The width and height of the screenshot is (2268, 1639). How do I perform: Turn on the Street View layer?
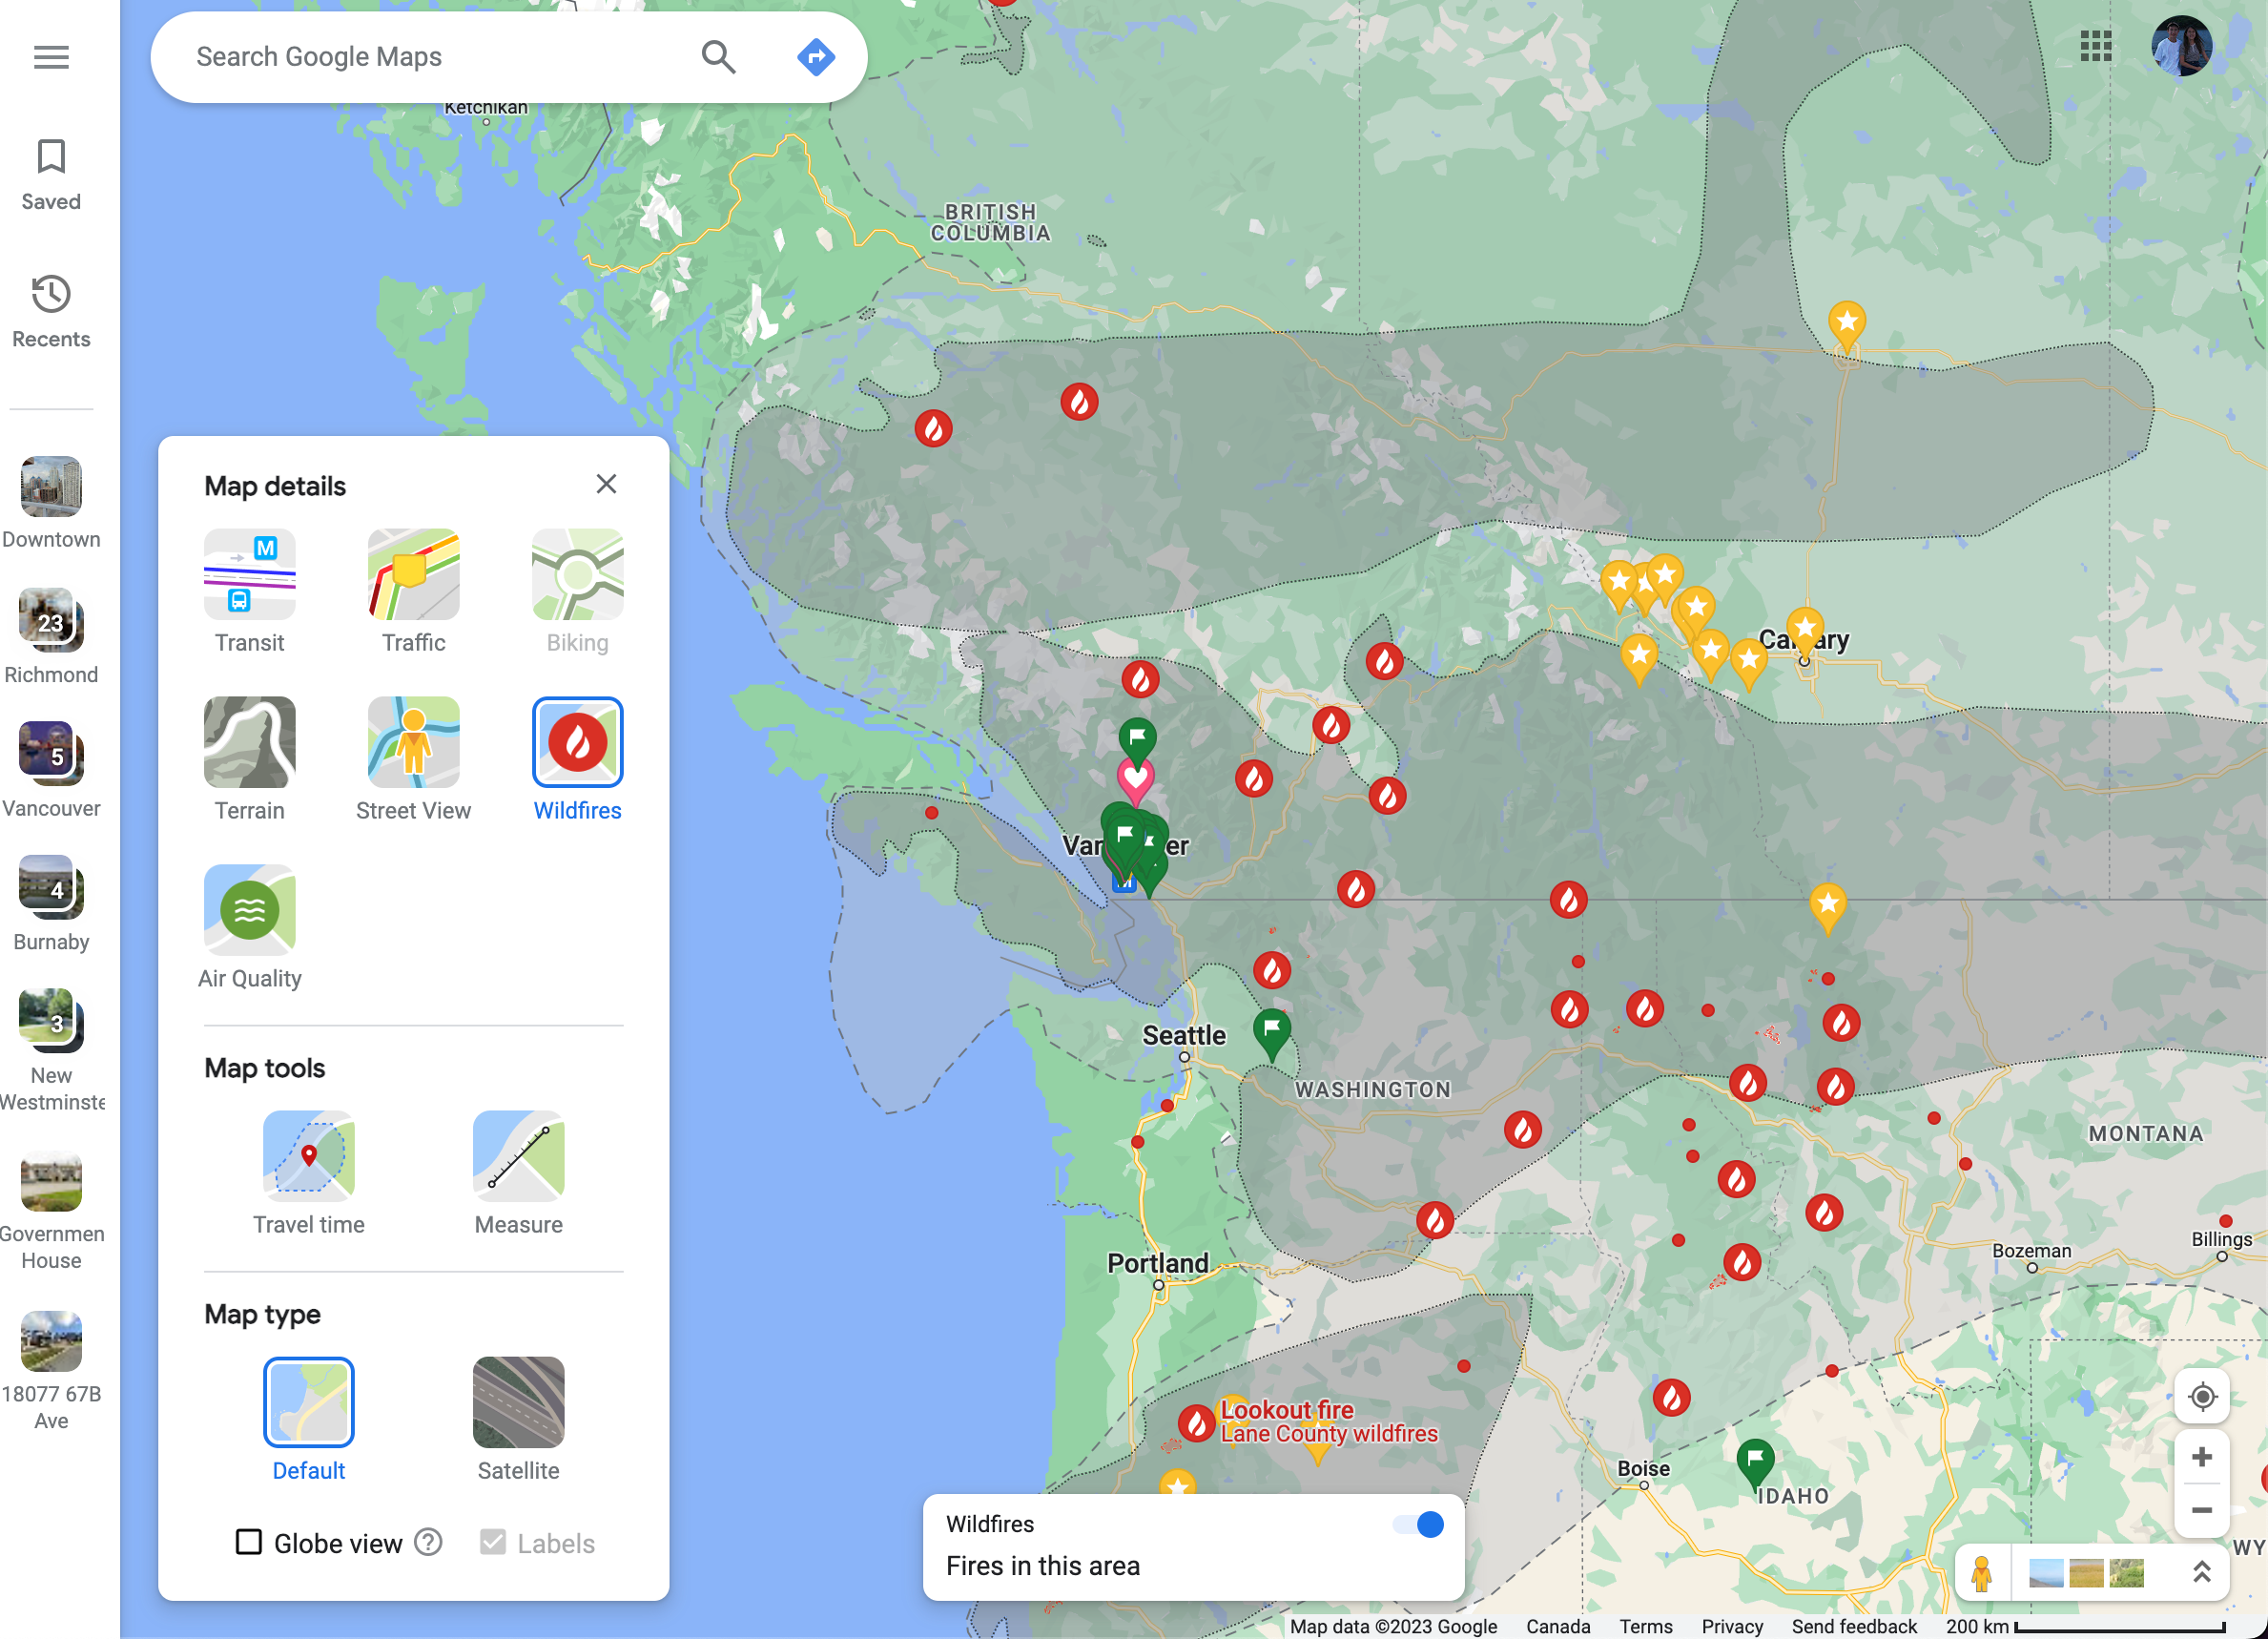coord(414,760)
